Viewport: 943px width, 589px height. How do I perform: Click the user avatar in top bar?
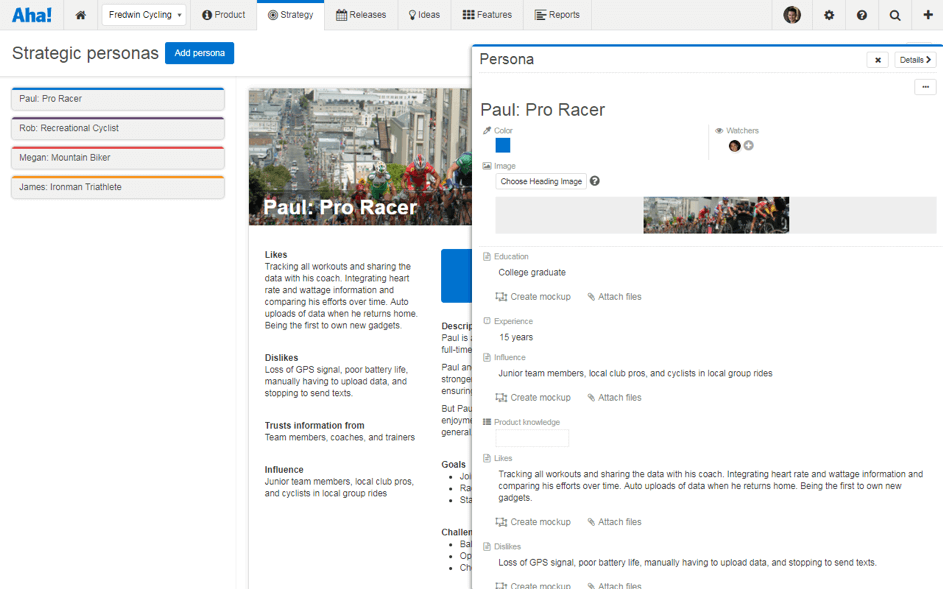coord(792,15)
